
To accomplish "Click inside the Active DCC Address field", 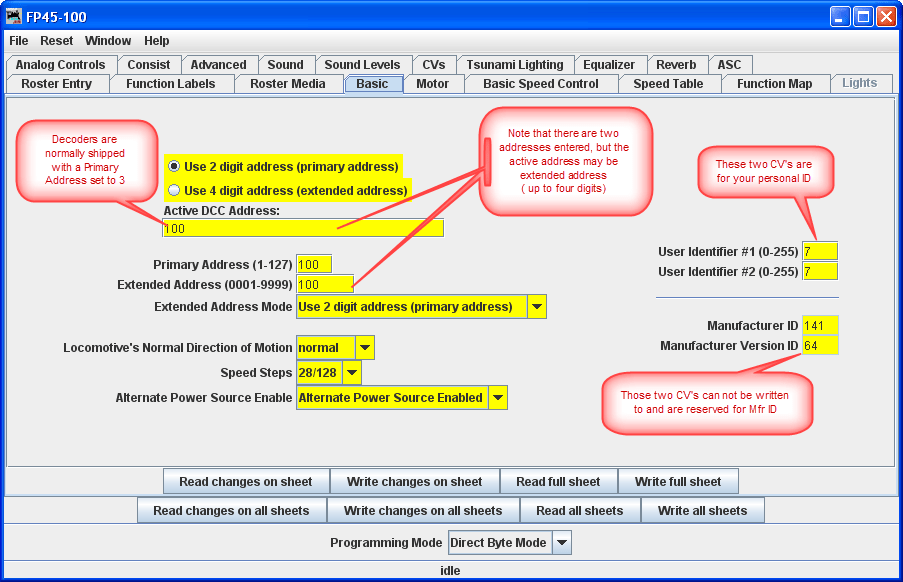I will [300, 228].
